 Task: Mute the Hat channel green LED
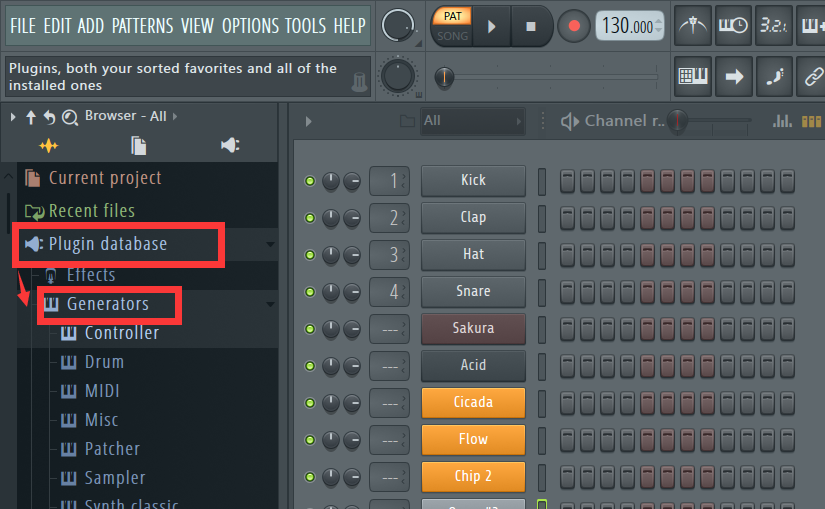(x=310, y=255)
